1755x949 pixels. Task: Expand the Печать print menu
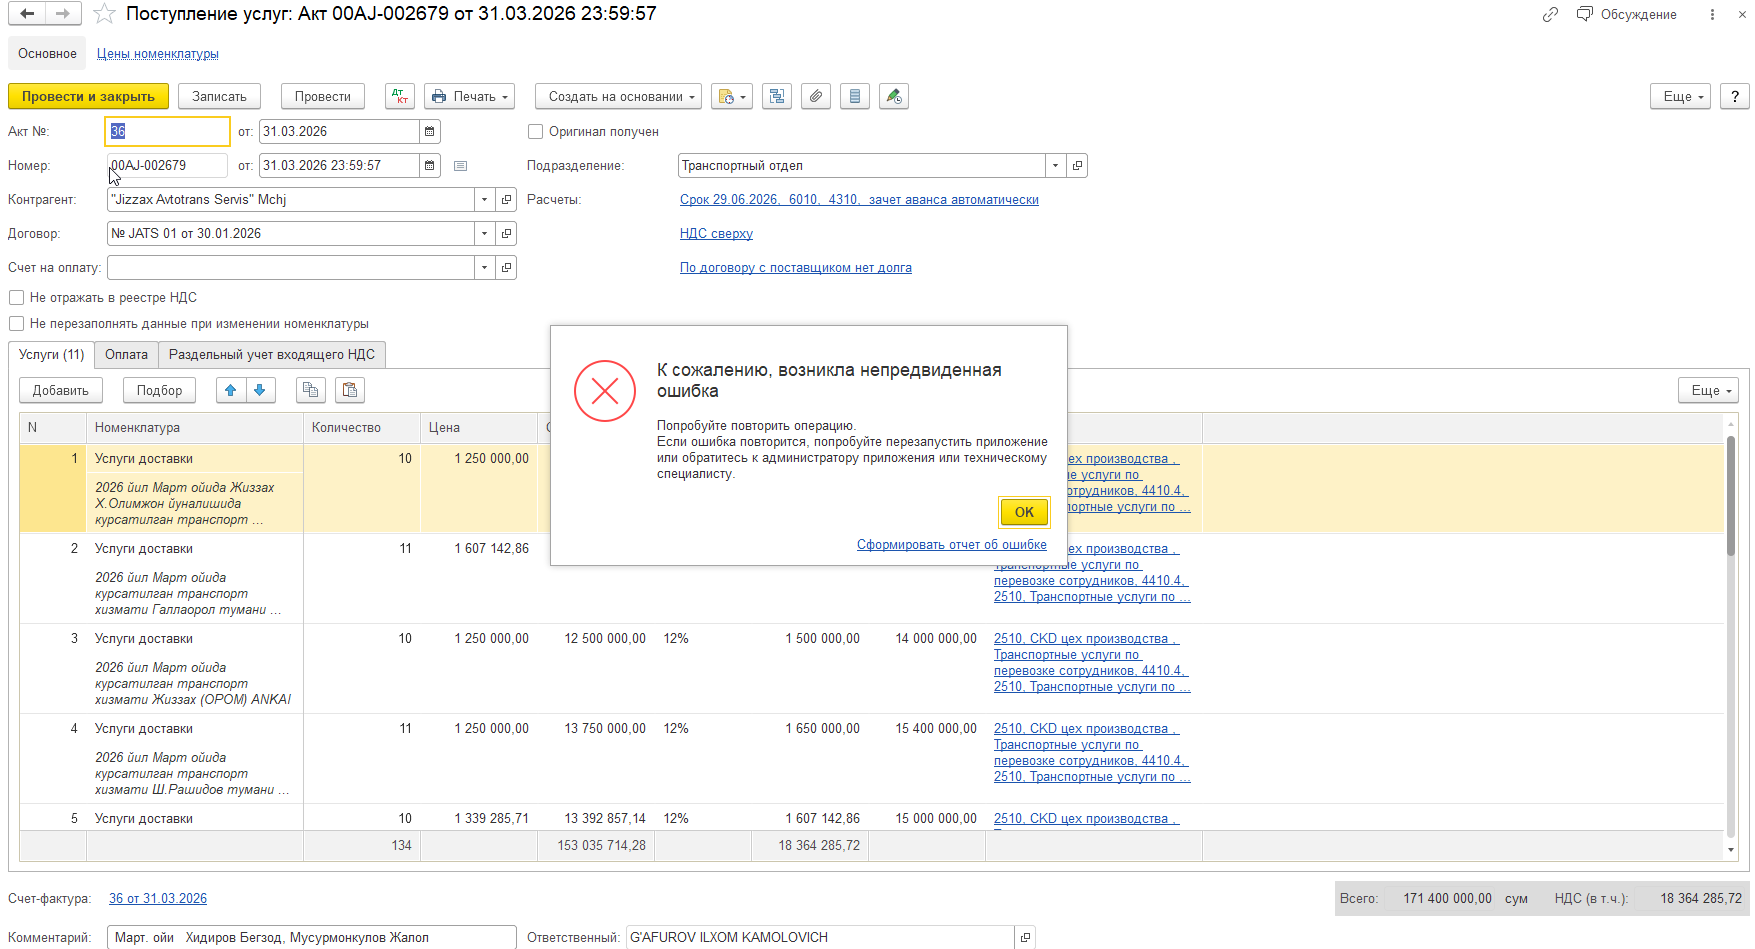point(470,96)
